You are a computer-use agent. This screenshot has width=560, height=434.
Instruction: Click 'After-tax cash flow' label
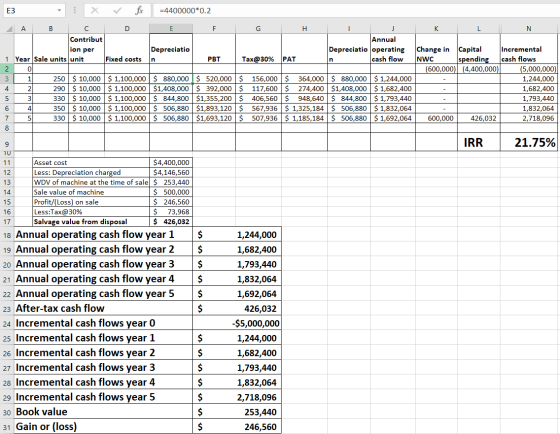coord(103,308)
